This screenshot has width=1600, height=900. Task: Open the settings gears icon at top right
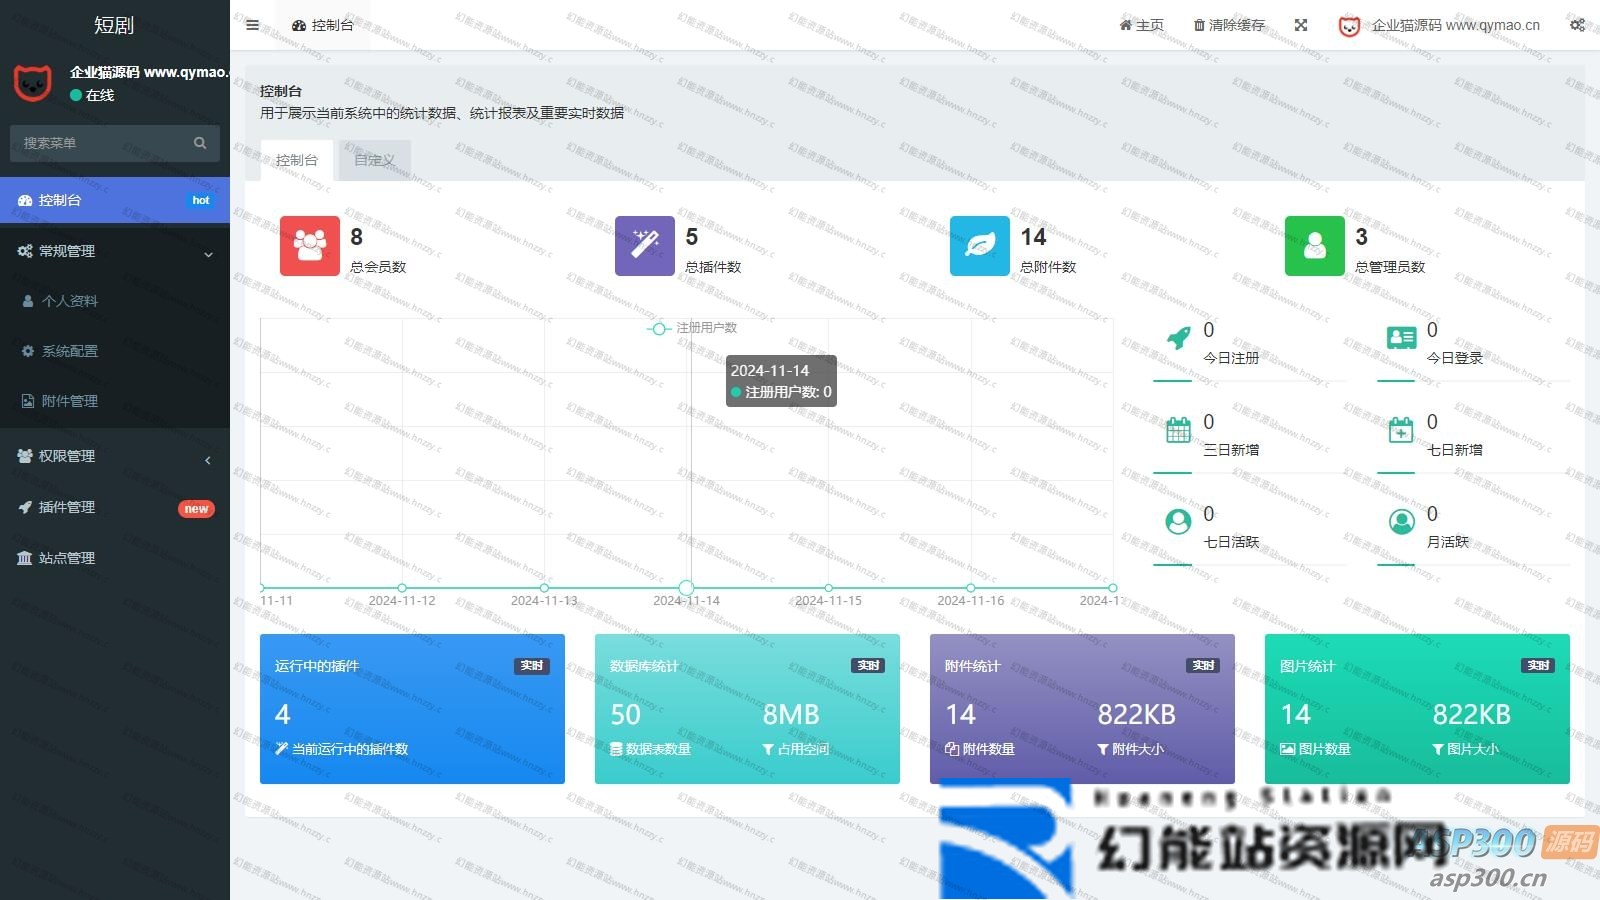[x=1577, y=25]
